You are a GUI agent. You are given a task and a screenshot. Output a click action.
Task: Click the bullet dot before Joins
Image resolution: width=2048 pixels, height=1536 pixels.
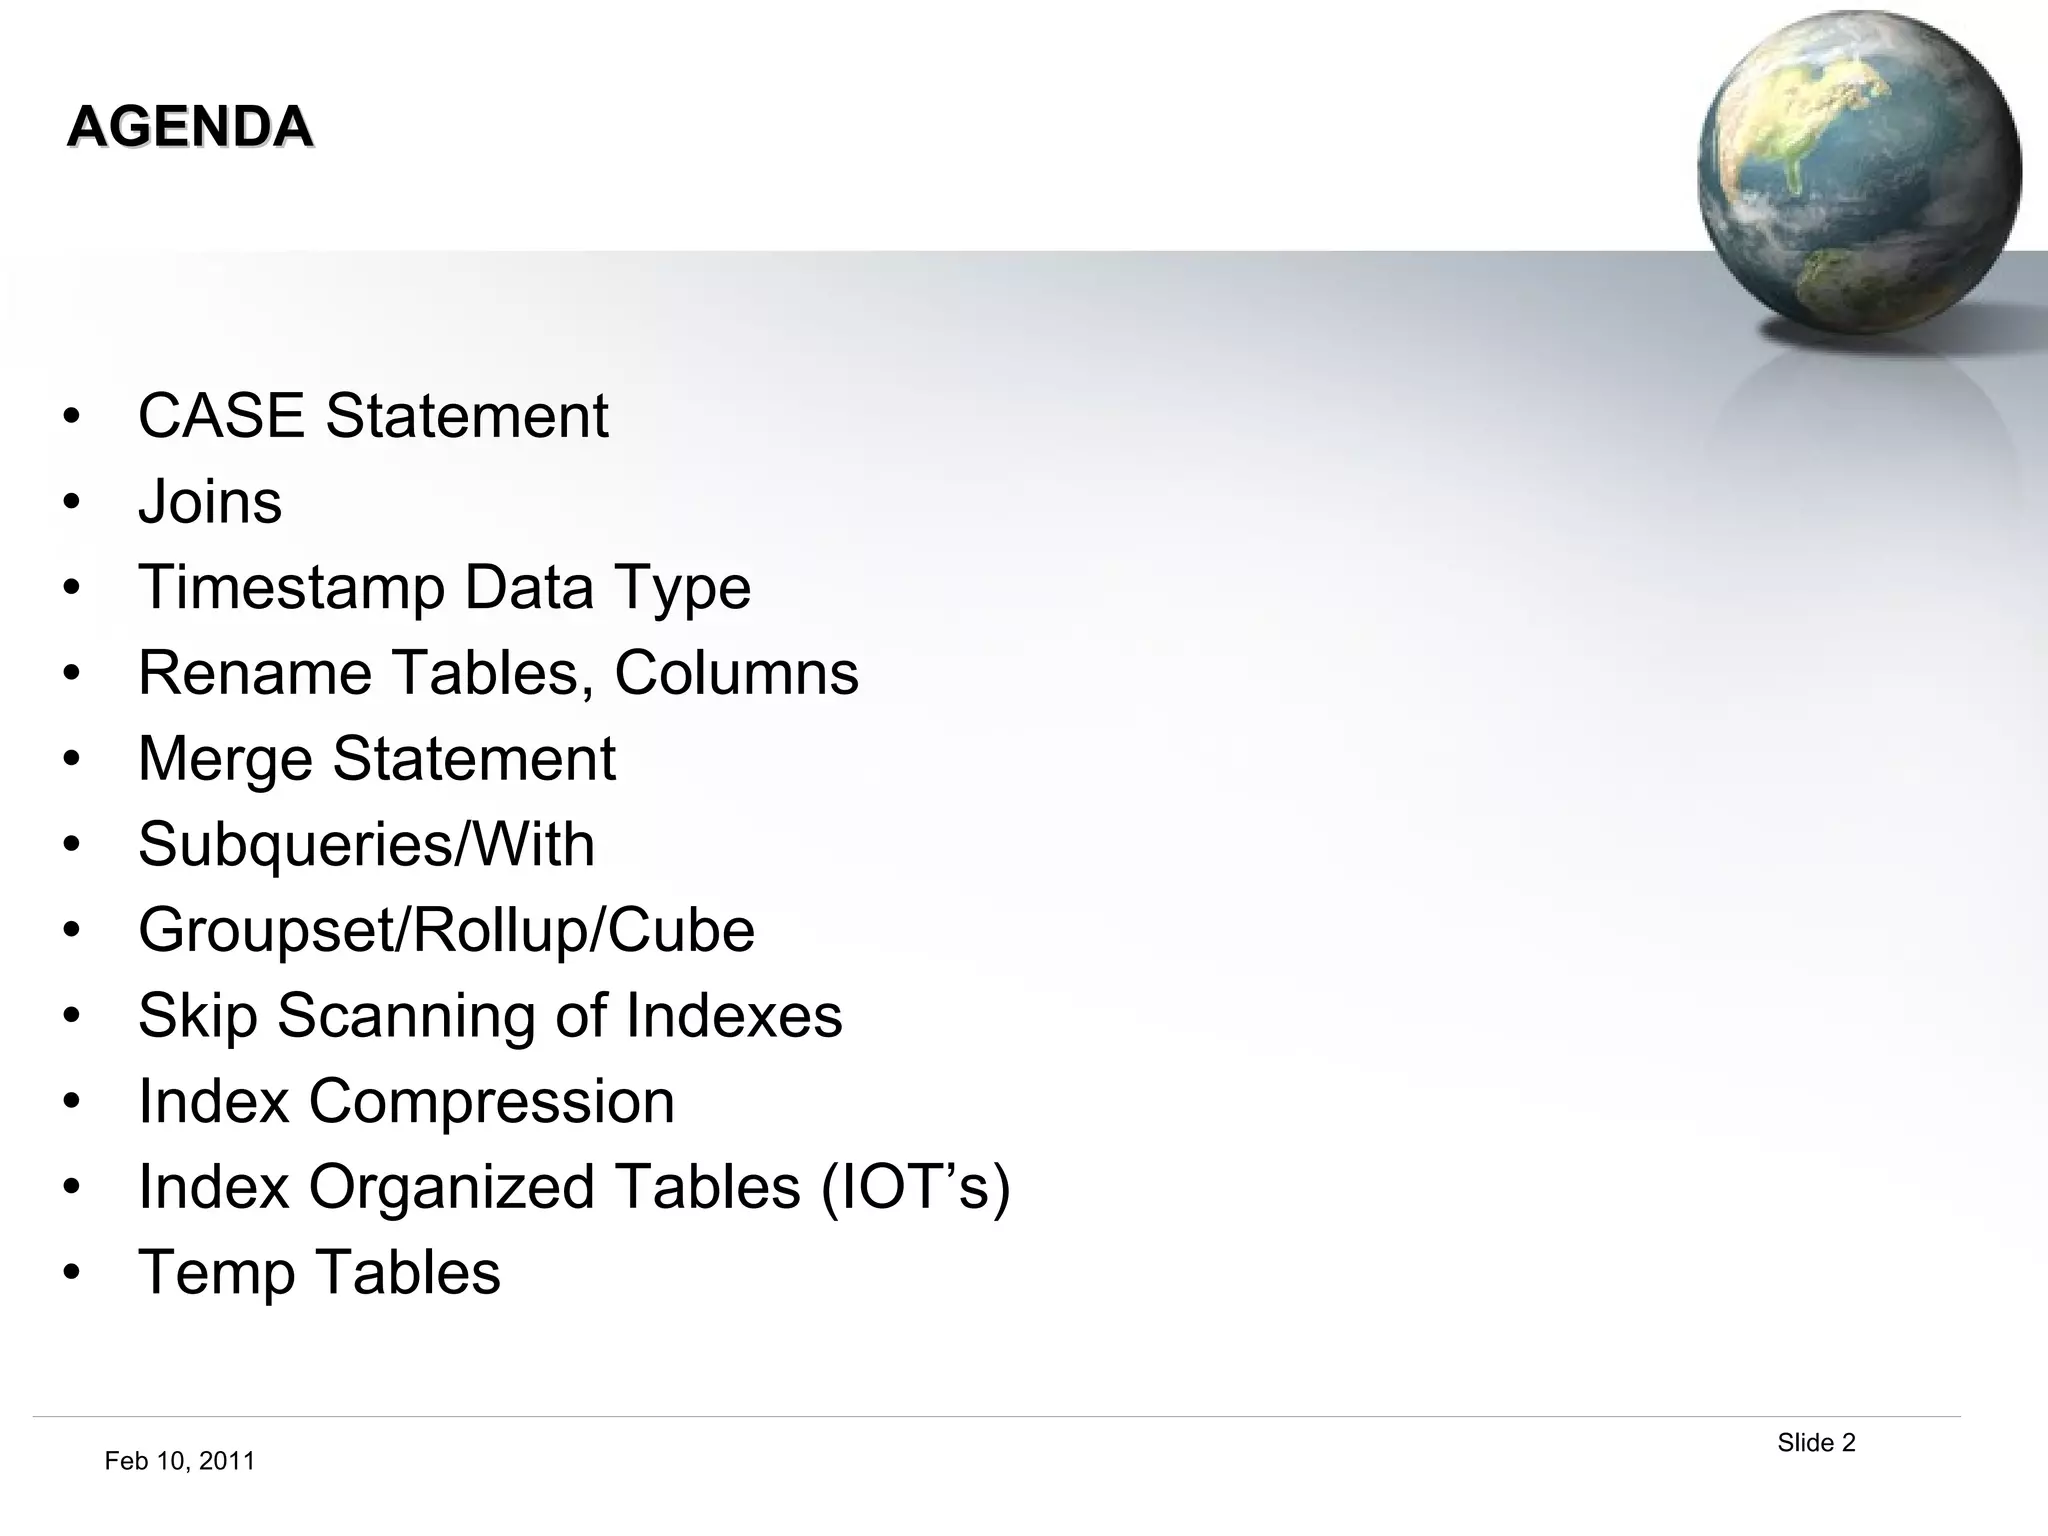(x=70, y=502)
